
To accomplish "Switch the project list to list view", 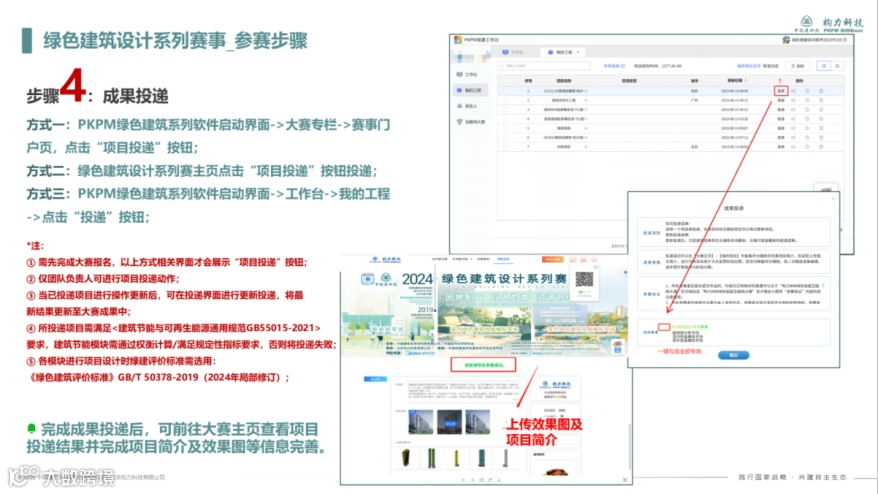I will click(x=824, y=66).
